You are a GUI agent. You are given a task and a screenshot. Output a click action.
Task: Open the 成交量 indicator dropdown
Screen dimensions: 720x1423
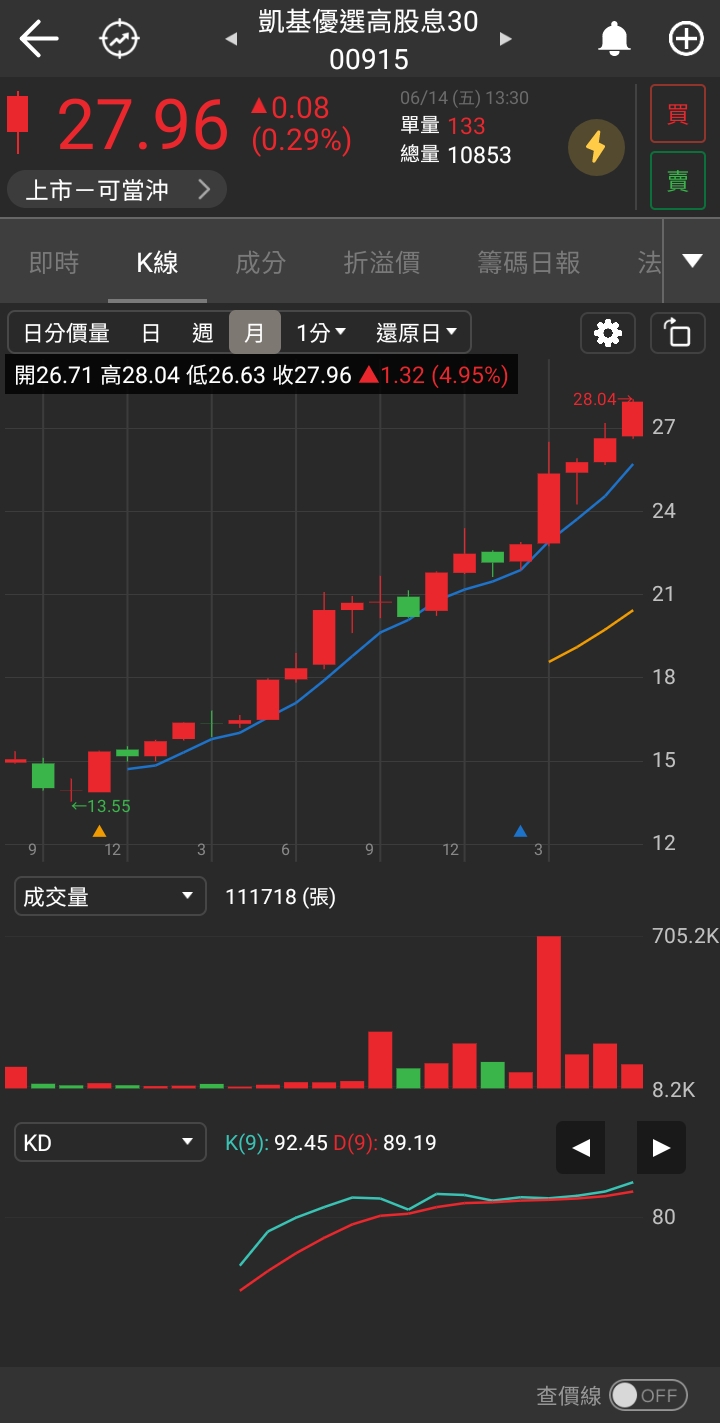coord(109,897)
